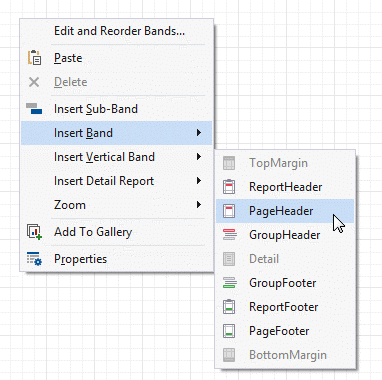Insert a ReportHeader band
The height and width of the screenshot is (380, 382).
pyautogui.click(x=285, y=187)
